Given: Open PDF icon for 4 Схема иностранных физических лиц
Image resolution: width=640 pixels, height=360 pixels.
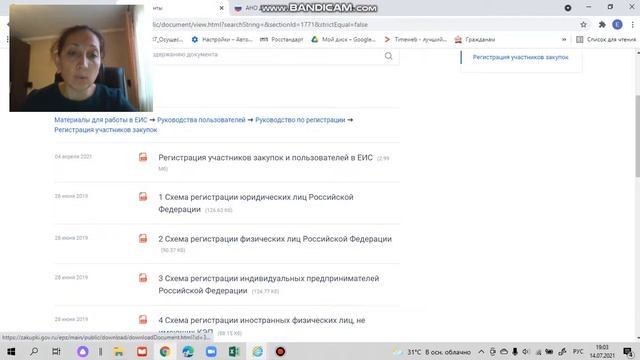Looking at the screenshot, I should tap(143, 319).
